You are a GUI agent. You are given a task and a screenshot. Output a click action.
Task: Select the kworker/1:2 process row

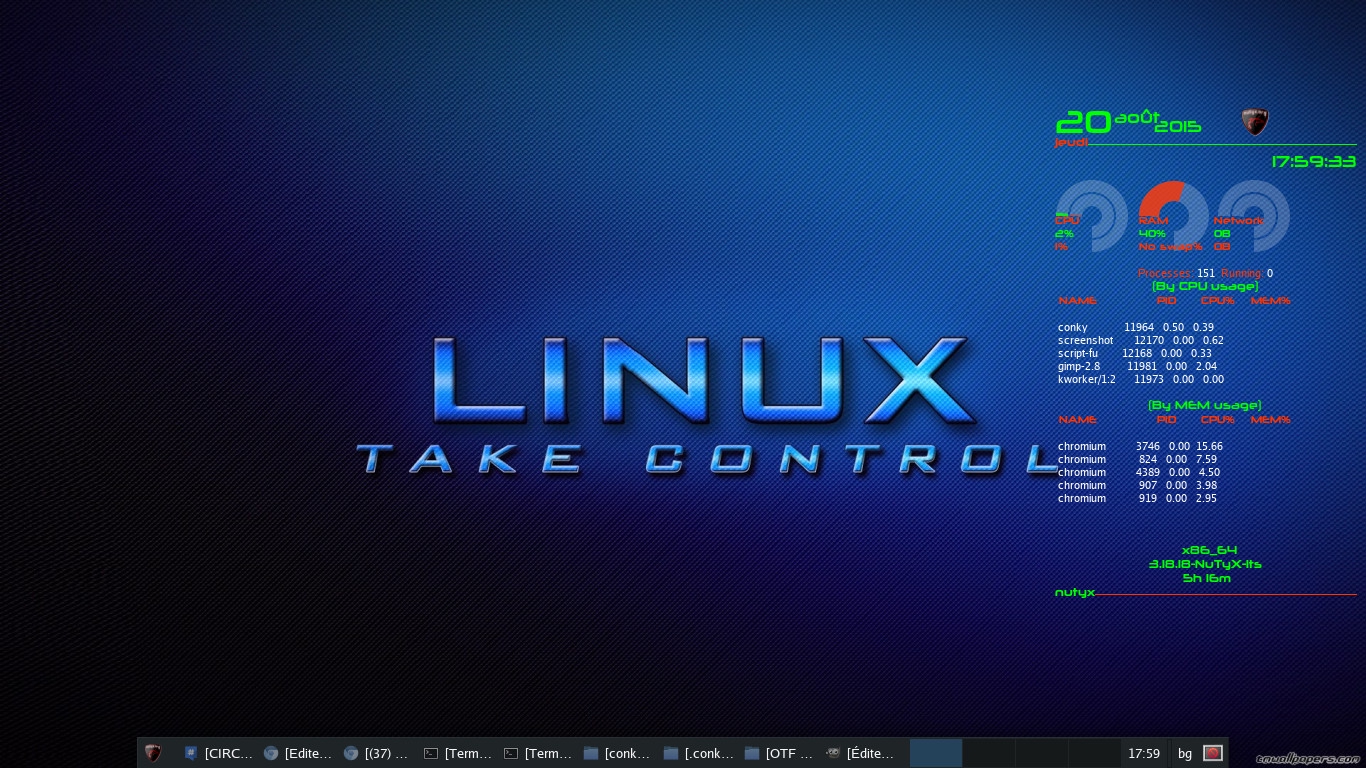click(x=1141, y=379)
